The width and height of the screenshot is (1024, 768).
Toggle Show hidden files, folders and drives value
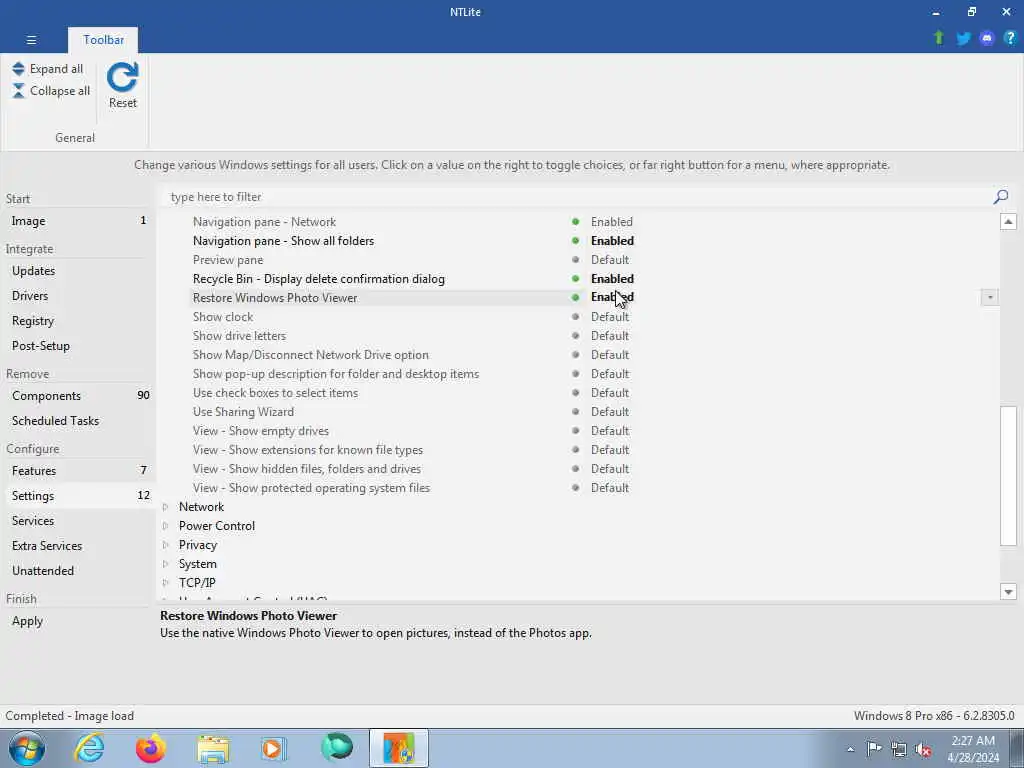[x=609, y=469]
